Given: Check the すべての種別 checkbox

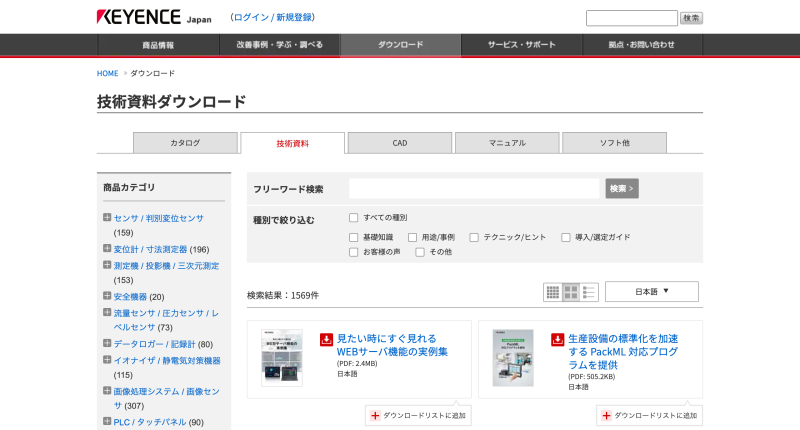Looking at the screenshot, I should pos(354,218).
